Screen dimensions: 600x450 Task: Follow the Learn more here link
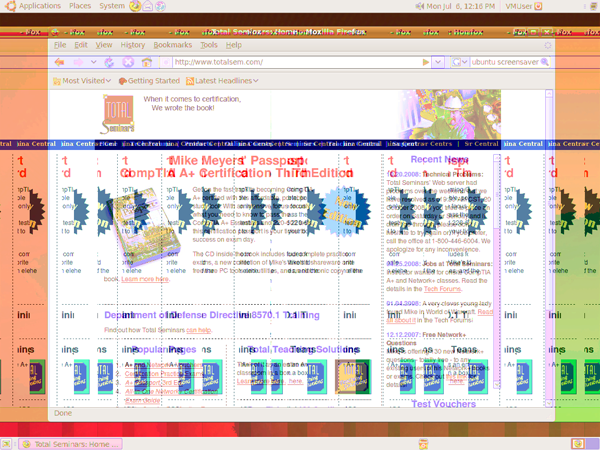pos(145,279)
